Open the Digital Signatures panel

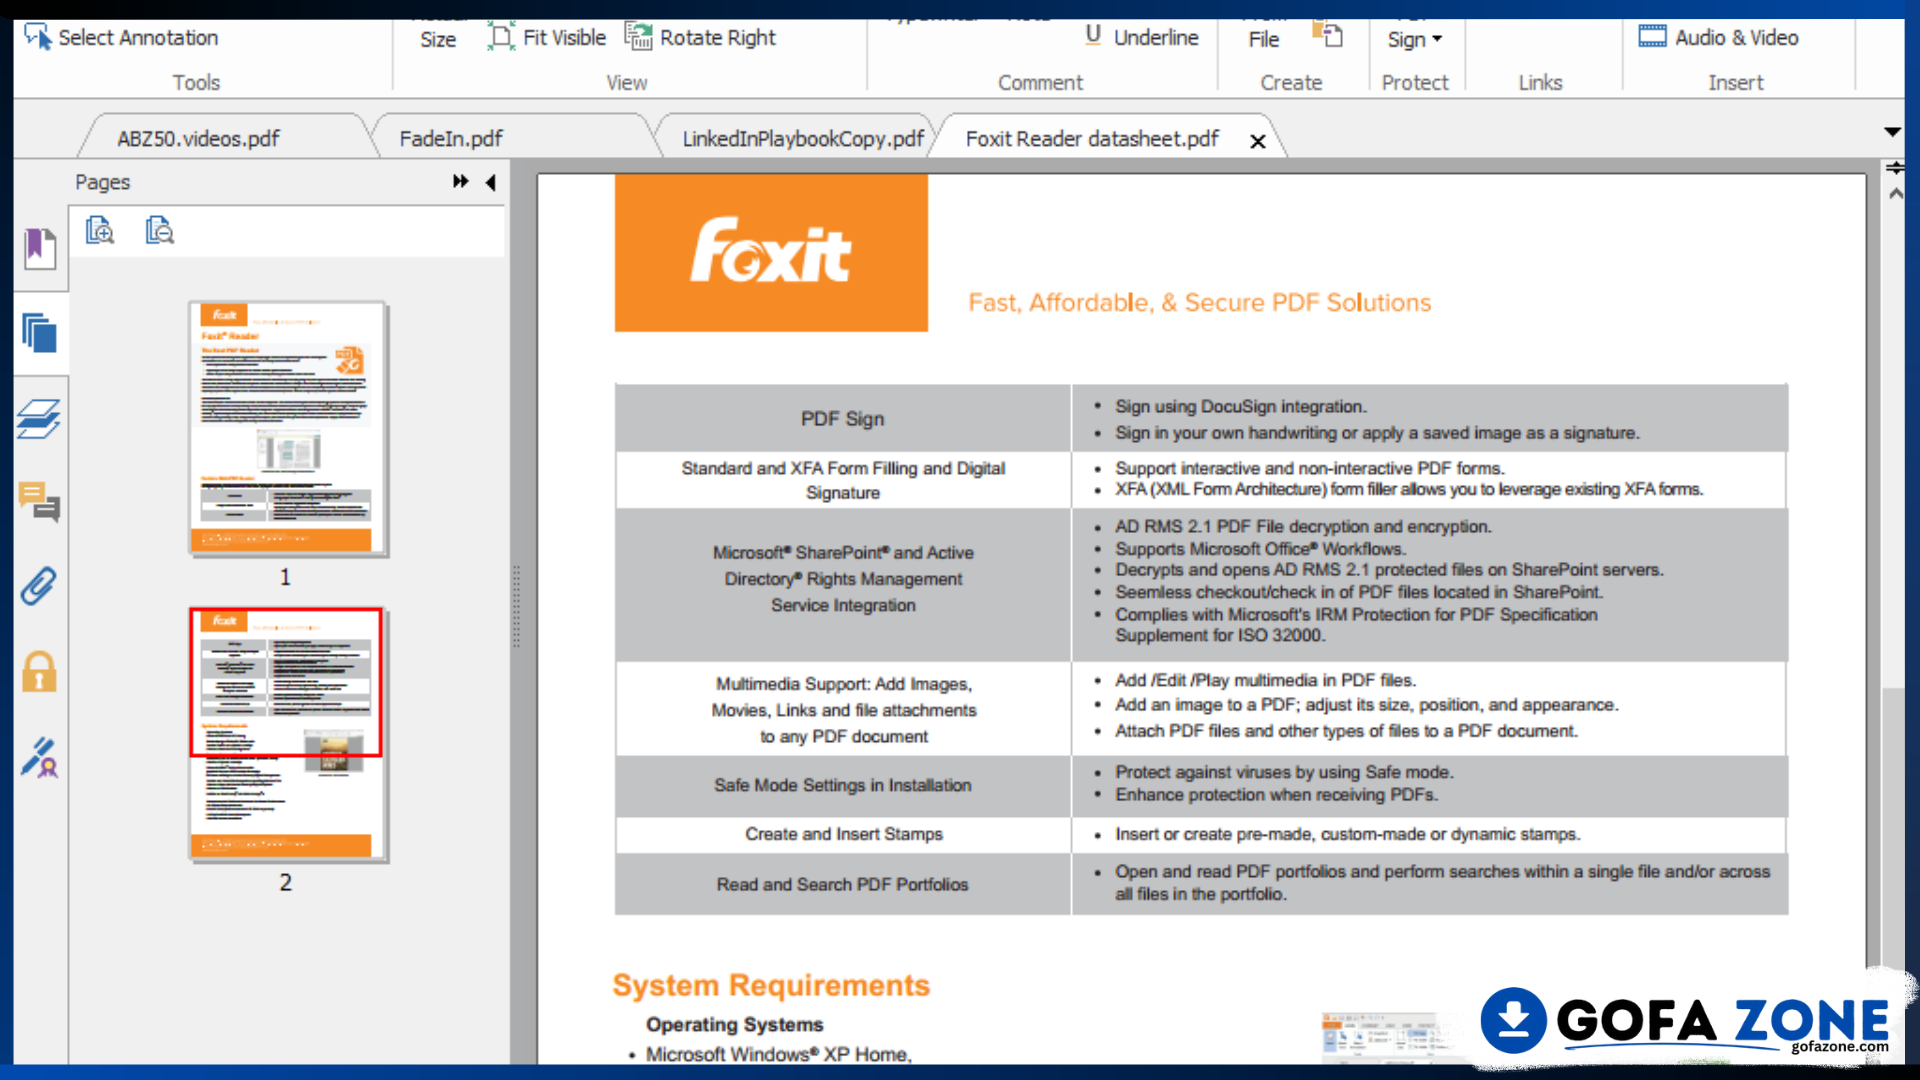pyautogui.click(x=40, y=758)
